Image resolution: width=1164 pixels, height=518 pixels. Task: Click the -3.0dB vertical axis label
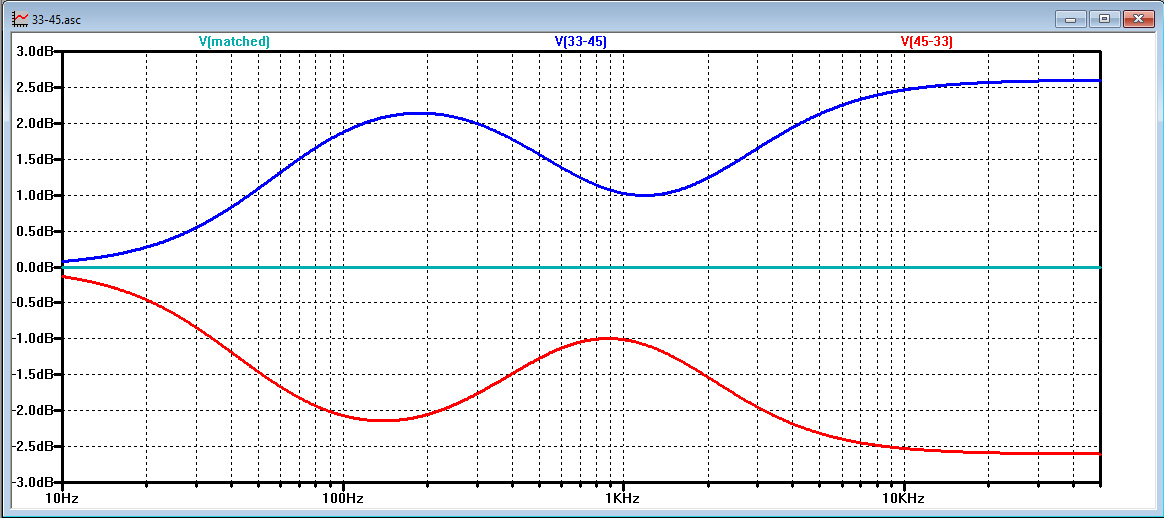tap(32, 482)
